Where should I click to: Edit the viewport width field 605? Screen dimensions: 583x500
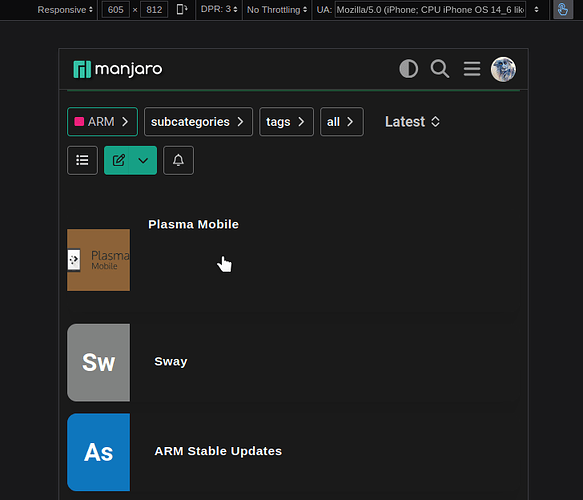pos(116,10)
